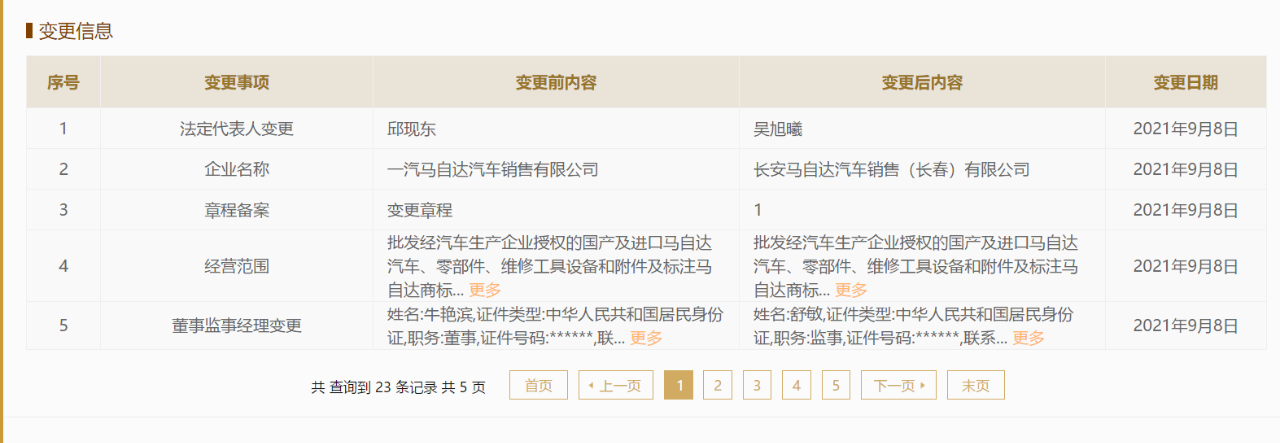Click 序号 5 cell in 董事监事经理变更 row
Image resolution: width=1280 pixels, height=443 pixels.
pyautogui.click(x=63, y=326)
